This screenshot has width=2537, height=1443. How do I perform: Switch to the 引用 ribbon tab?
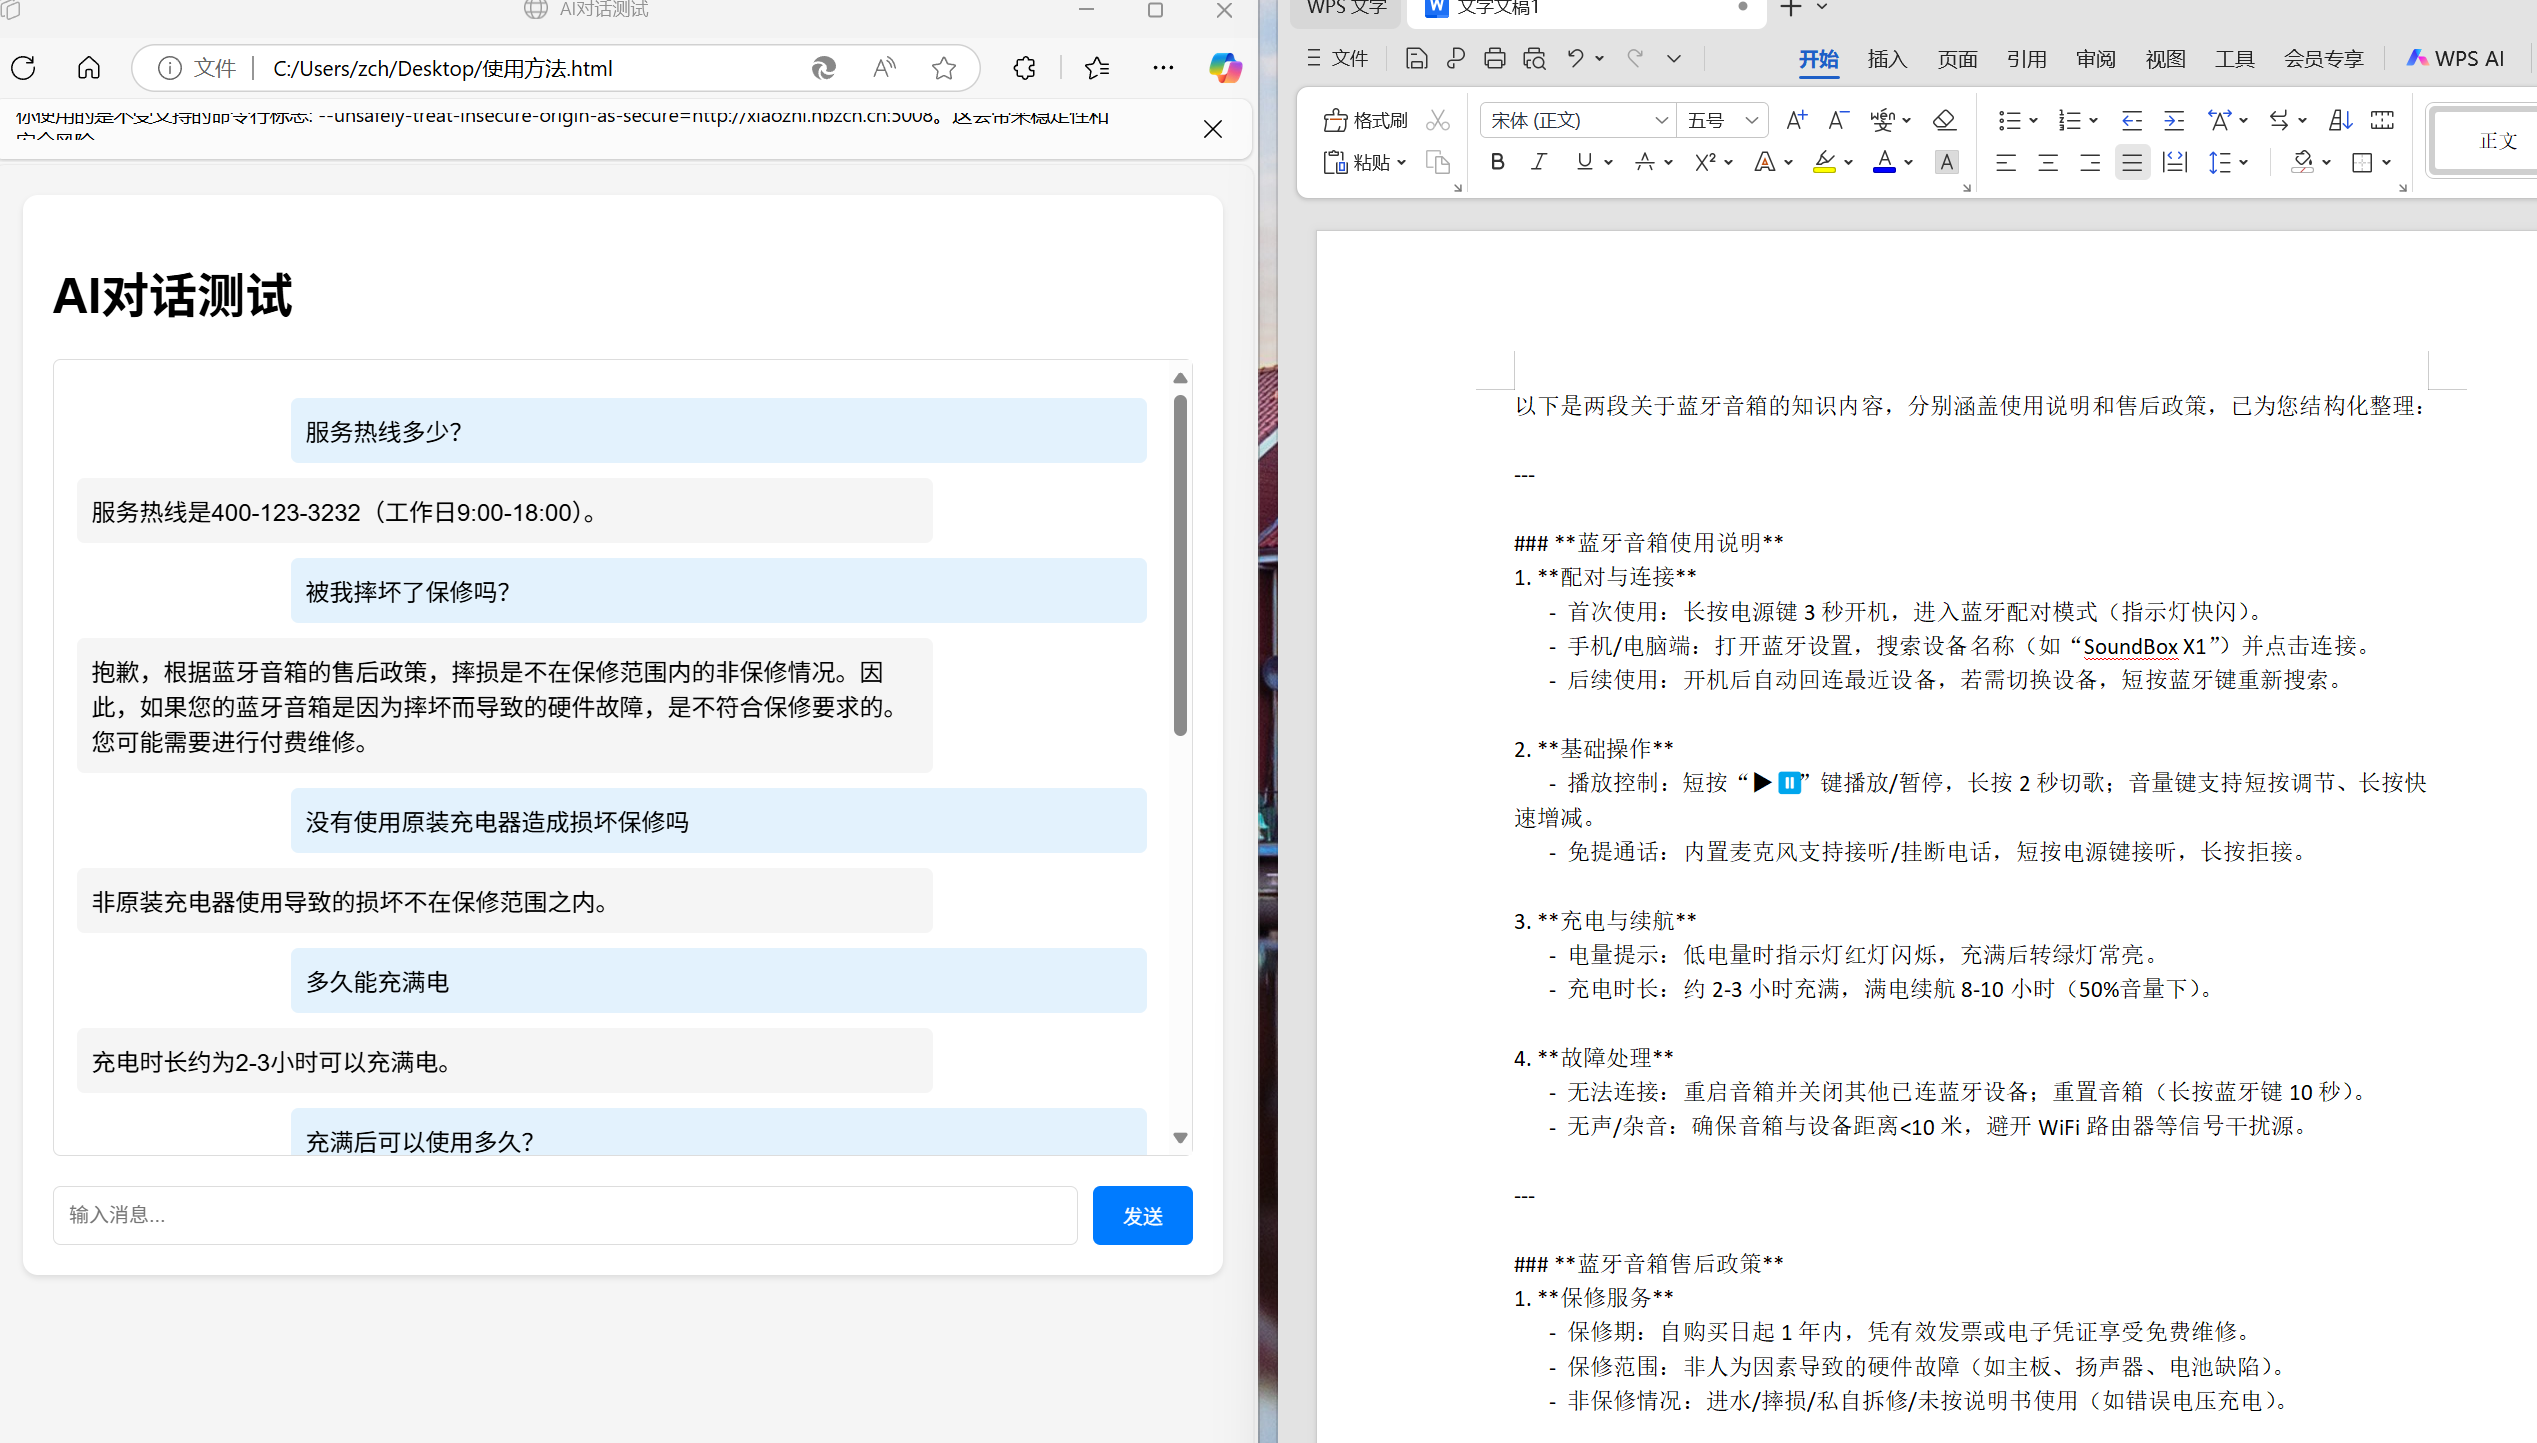pyautogui.click(x=2026, y=59)
